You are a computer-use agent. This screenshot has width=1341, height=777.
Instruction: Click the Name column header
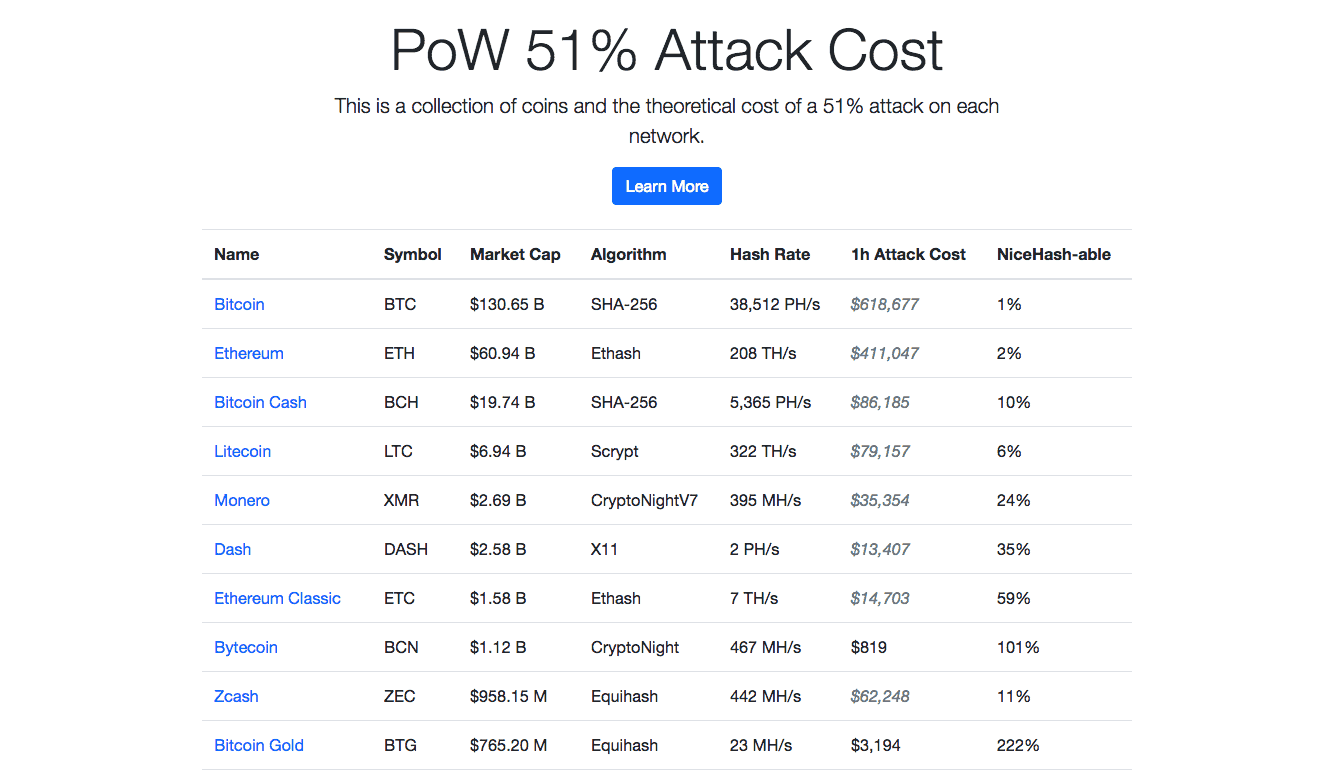pyautogui.click(x=236, y=254)
